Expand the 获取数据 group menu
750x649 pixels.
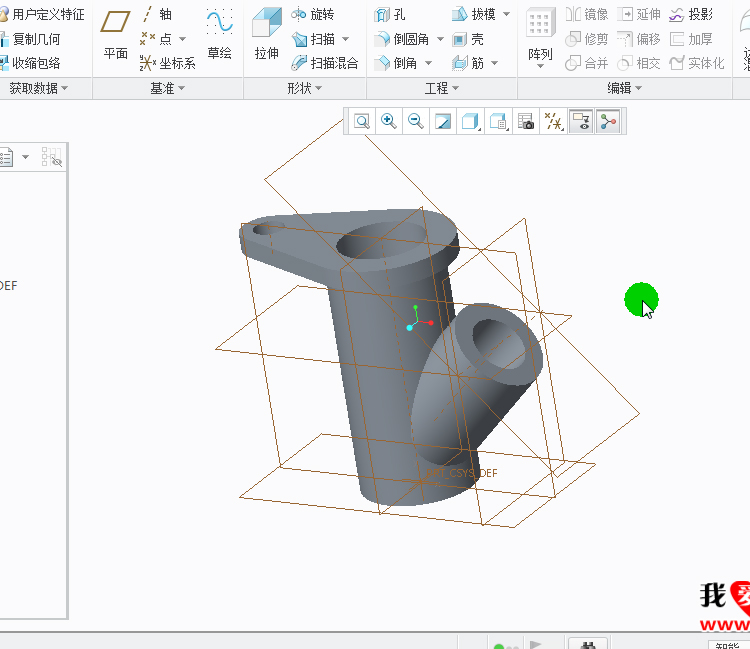39,88
